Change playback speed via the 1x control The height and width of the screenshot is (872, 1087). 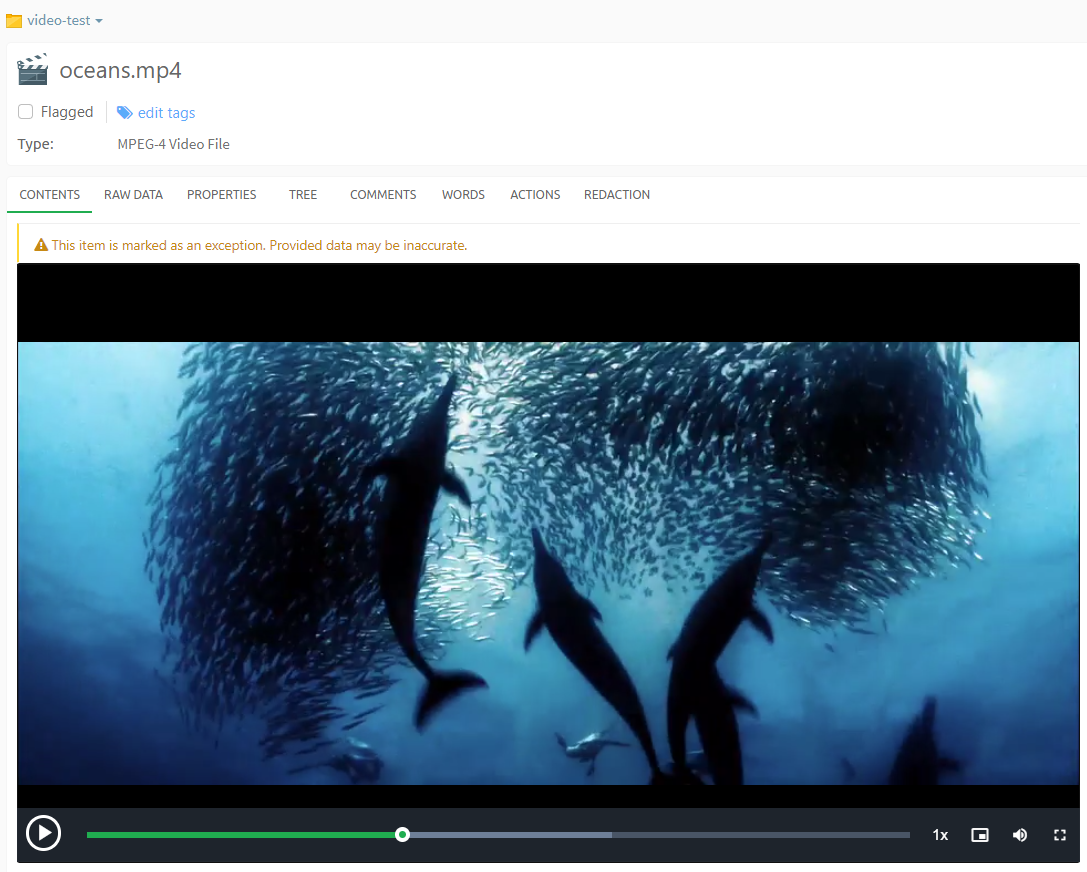click(x=940, y=834)
